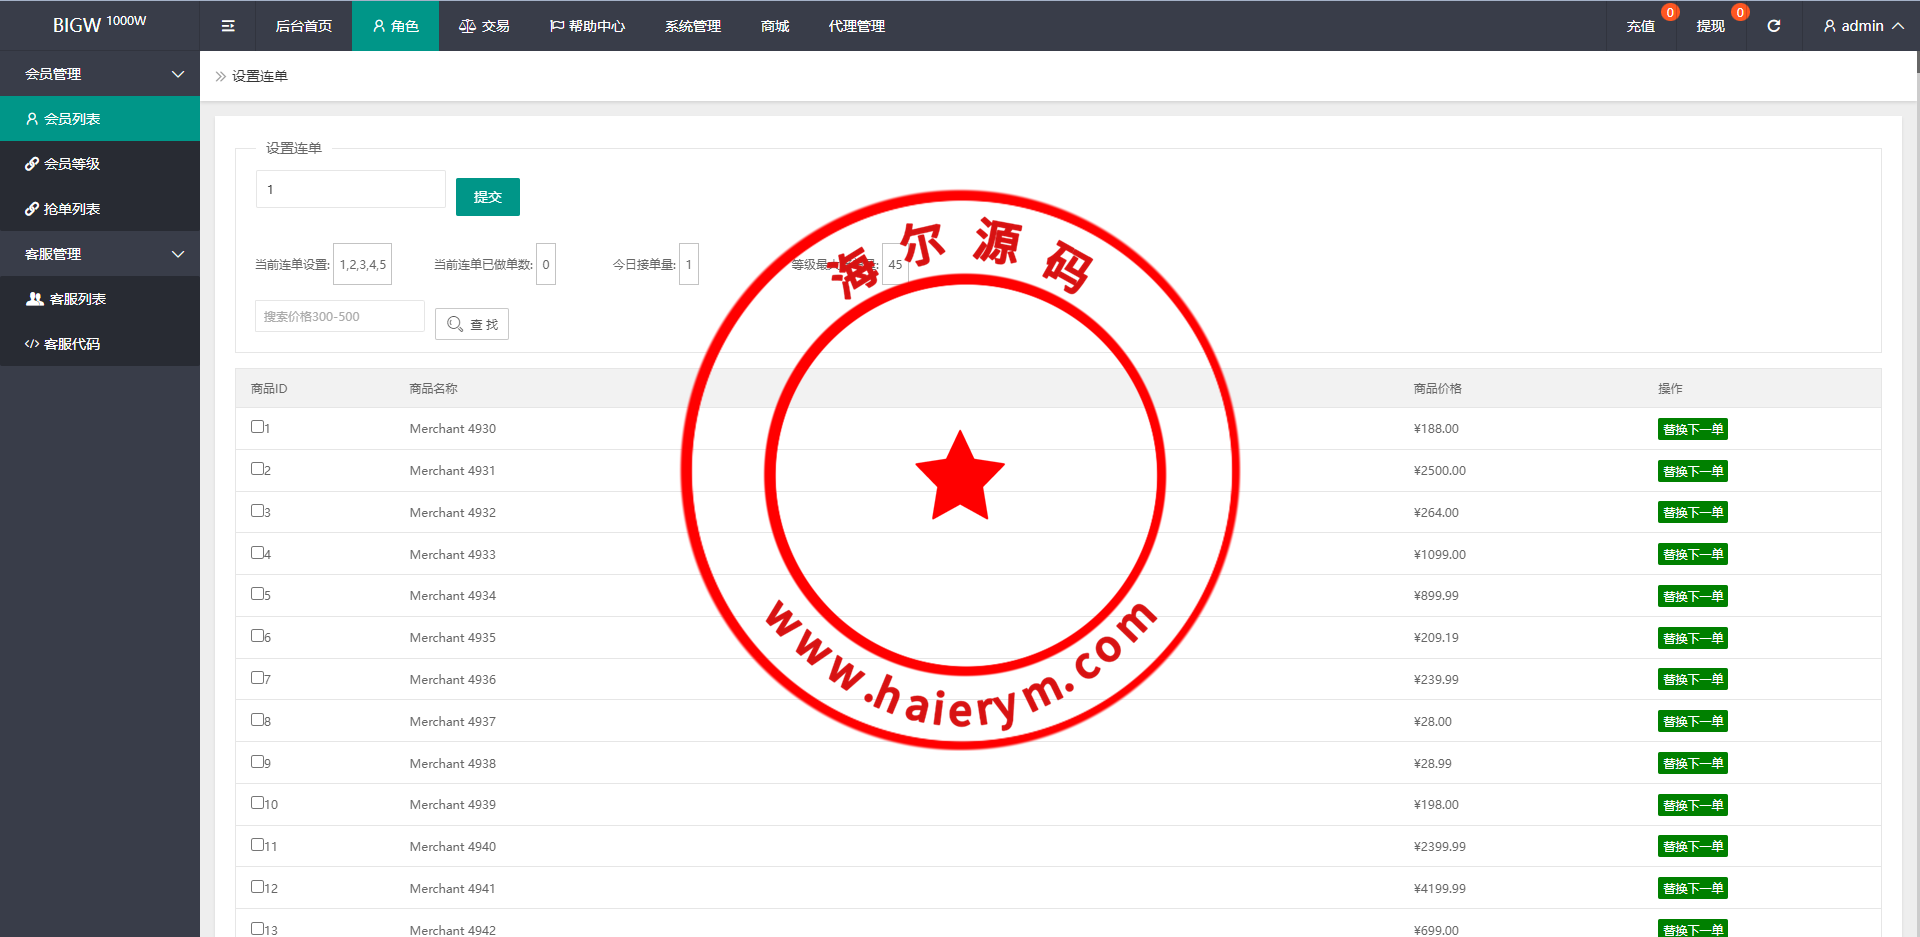This screenshot has width=1920, height=937.
Task: Click the 充值 recharge notification item
Action: pyautogui.click(x=1640, y=26)
